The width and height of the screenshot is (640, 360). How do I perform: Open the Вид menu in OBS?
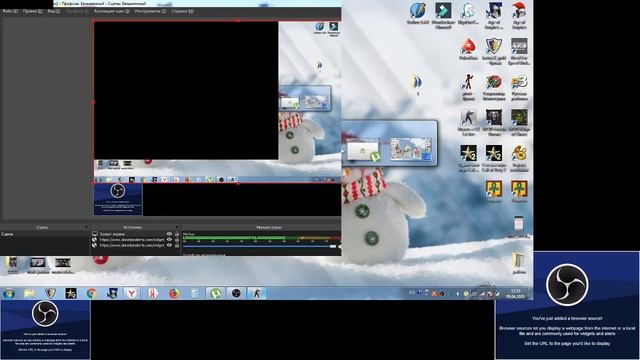pos(54,11)
